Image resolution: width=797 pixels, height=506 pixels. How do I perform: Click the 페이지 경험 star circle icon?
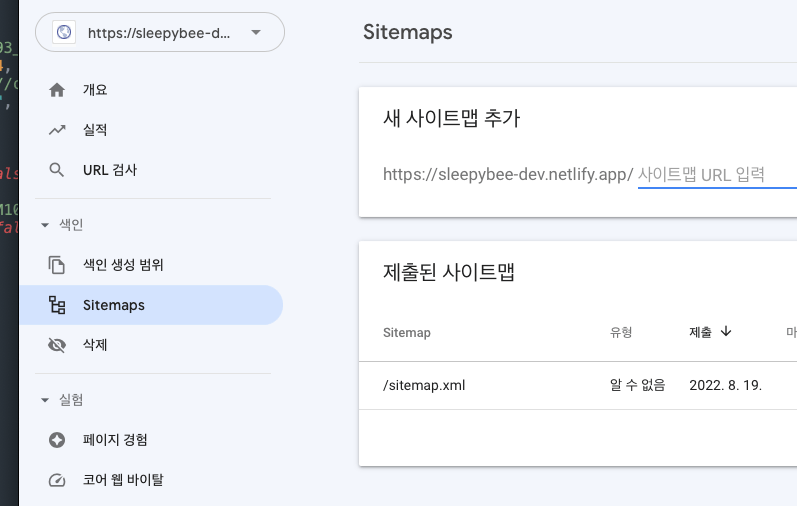(57, 440)
